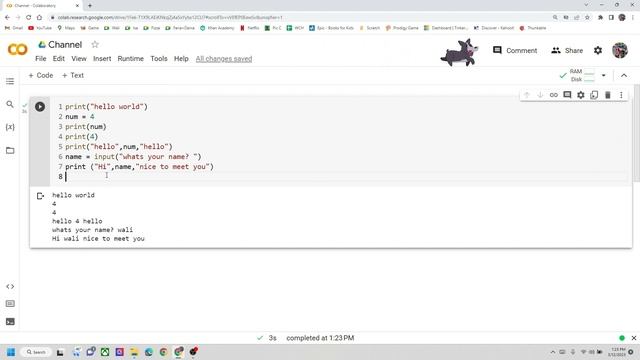Open the terminal icon in sidebar
Image resolution: width=640 pixels, height=360 pixels.
pyautogui.click(x=10, y=322)
